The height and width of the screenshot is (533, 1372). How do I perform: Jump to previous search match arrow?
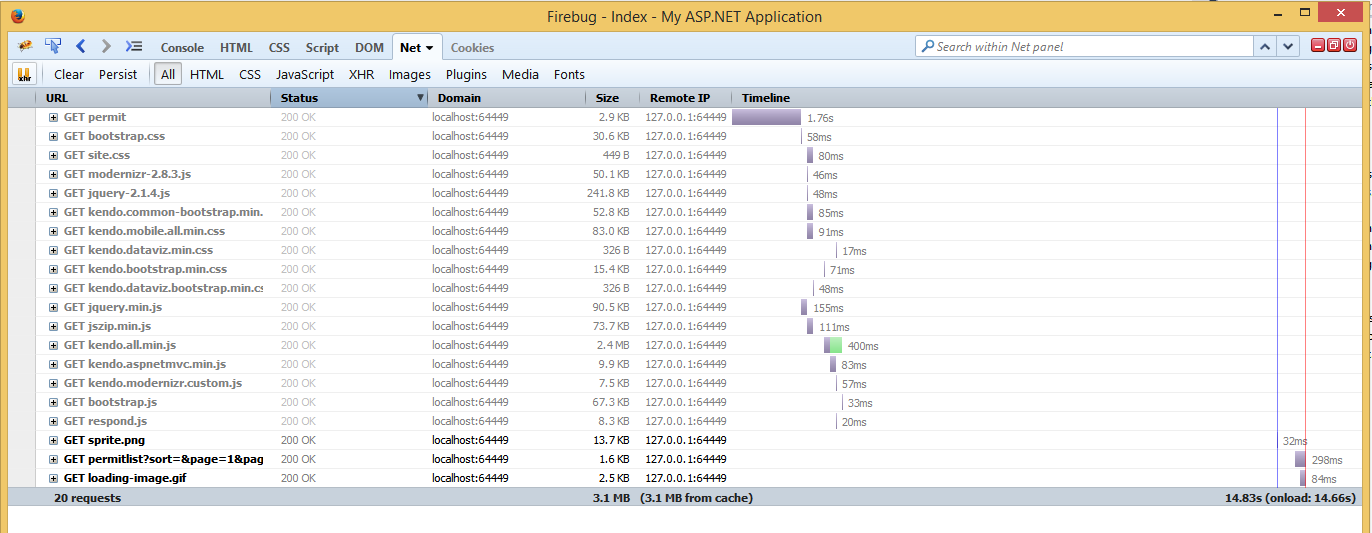click(1265, 46)
